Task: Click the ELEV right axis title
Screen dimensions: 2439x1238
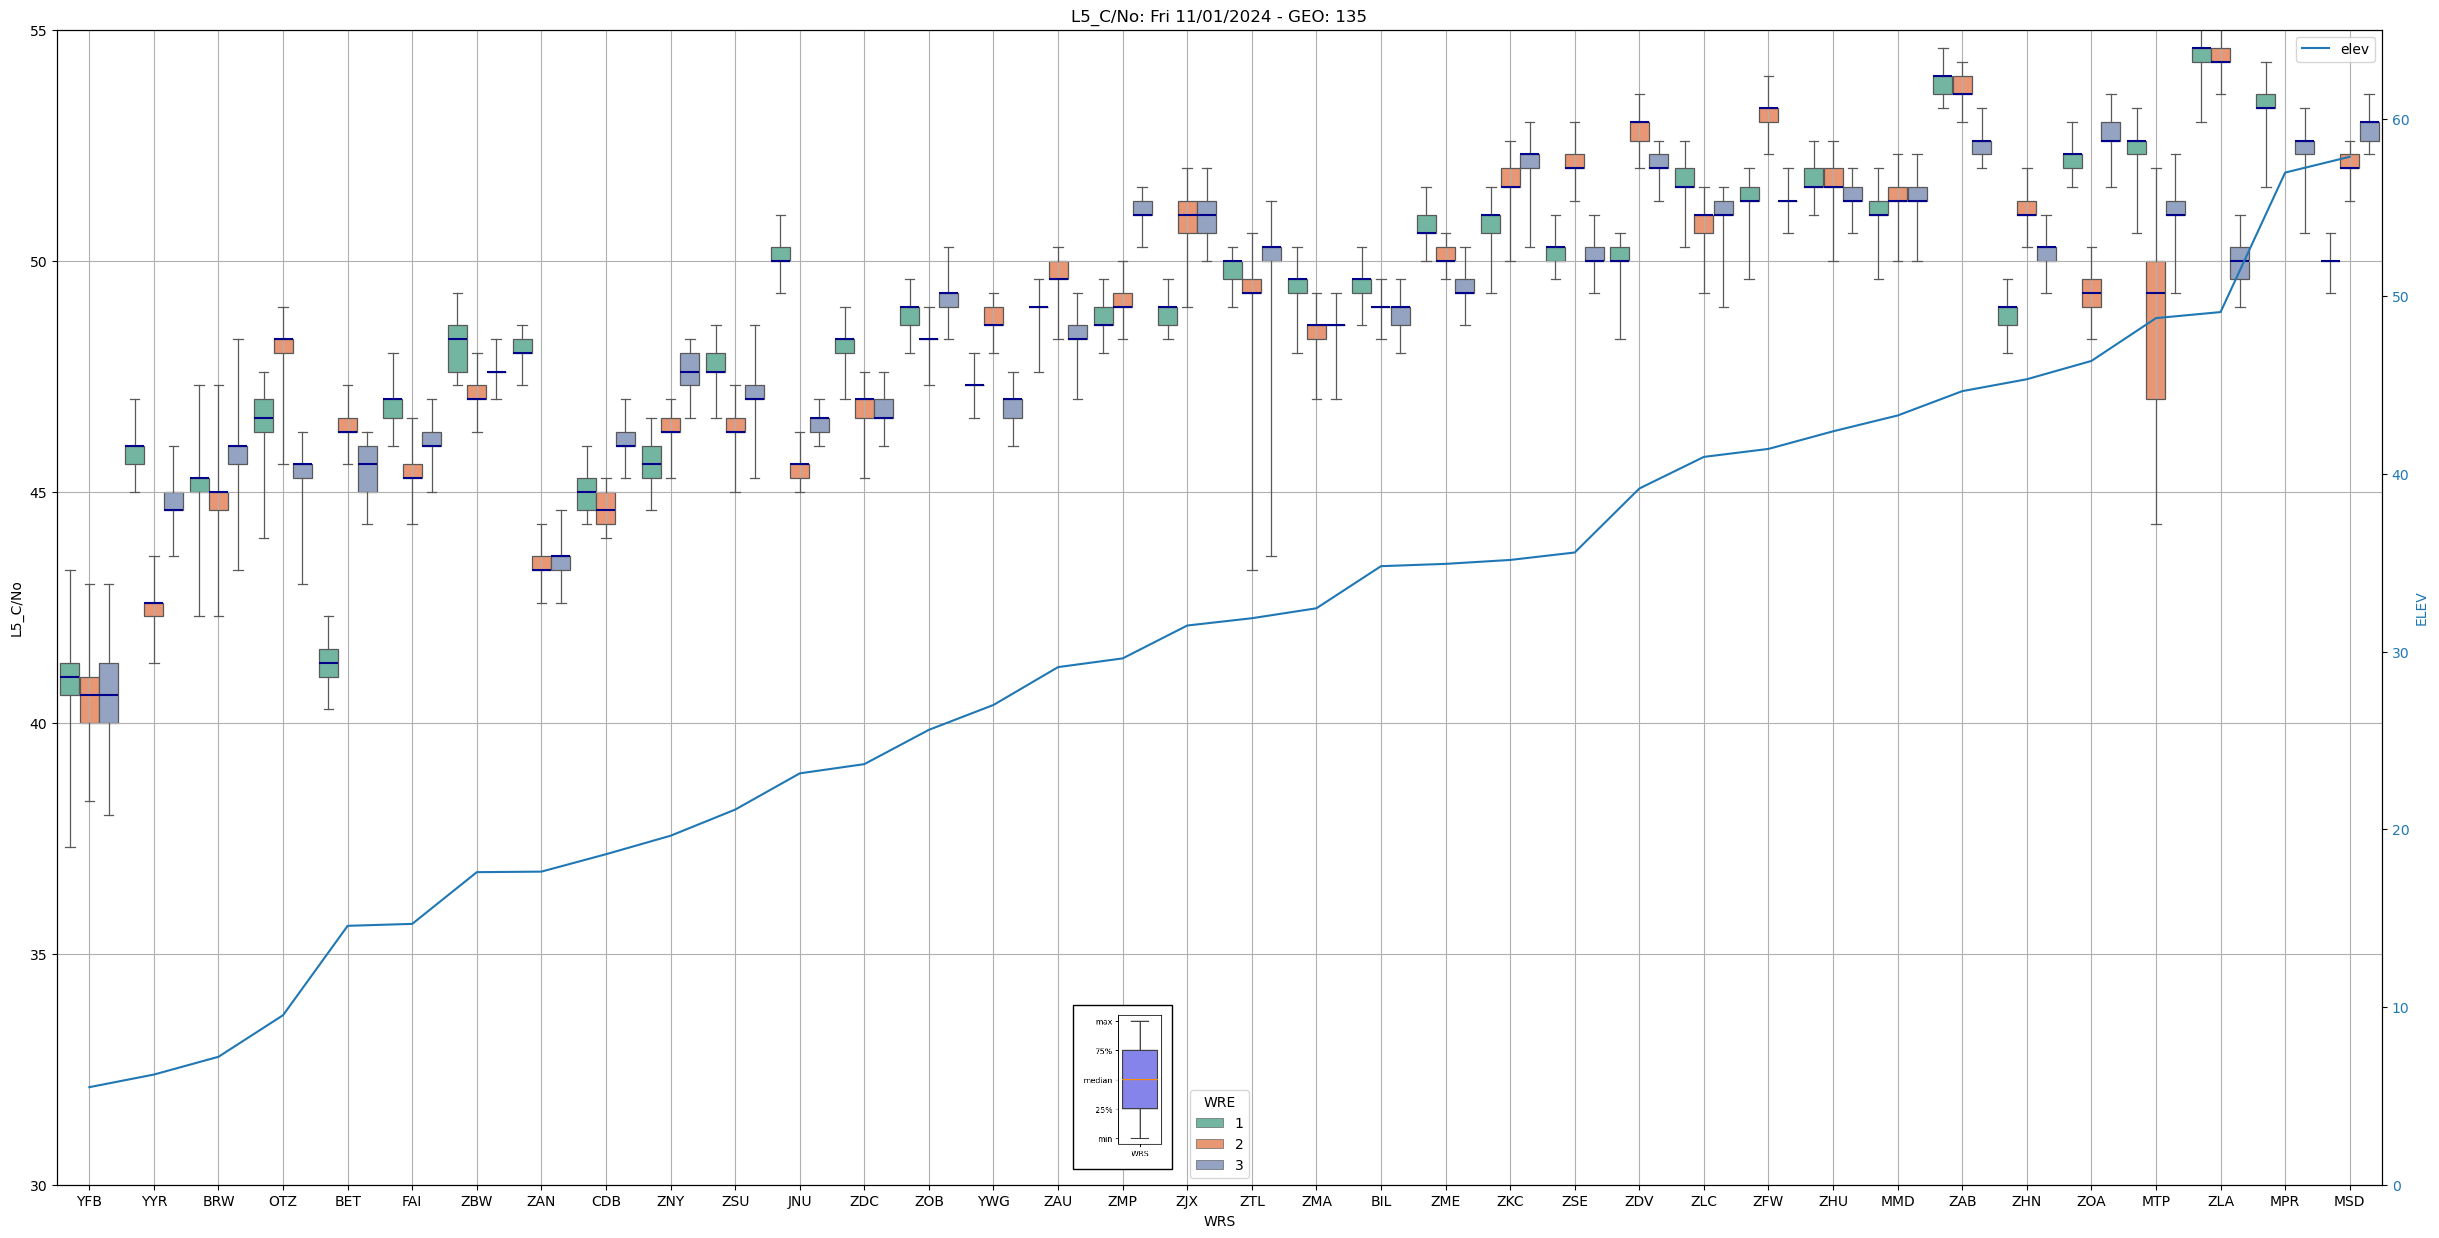Action: click(x=2421, y=609)
